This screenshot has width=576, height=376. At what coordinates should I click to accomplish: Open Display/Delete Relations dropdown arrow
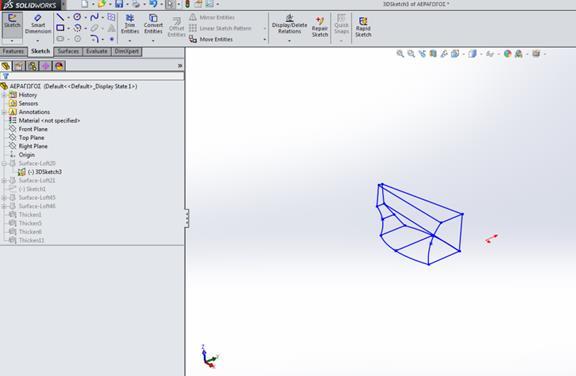289,40
